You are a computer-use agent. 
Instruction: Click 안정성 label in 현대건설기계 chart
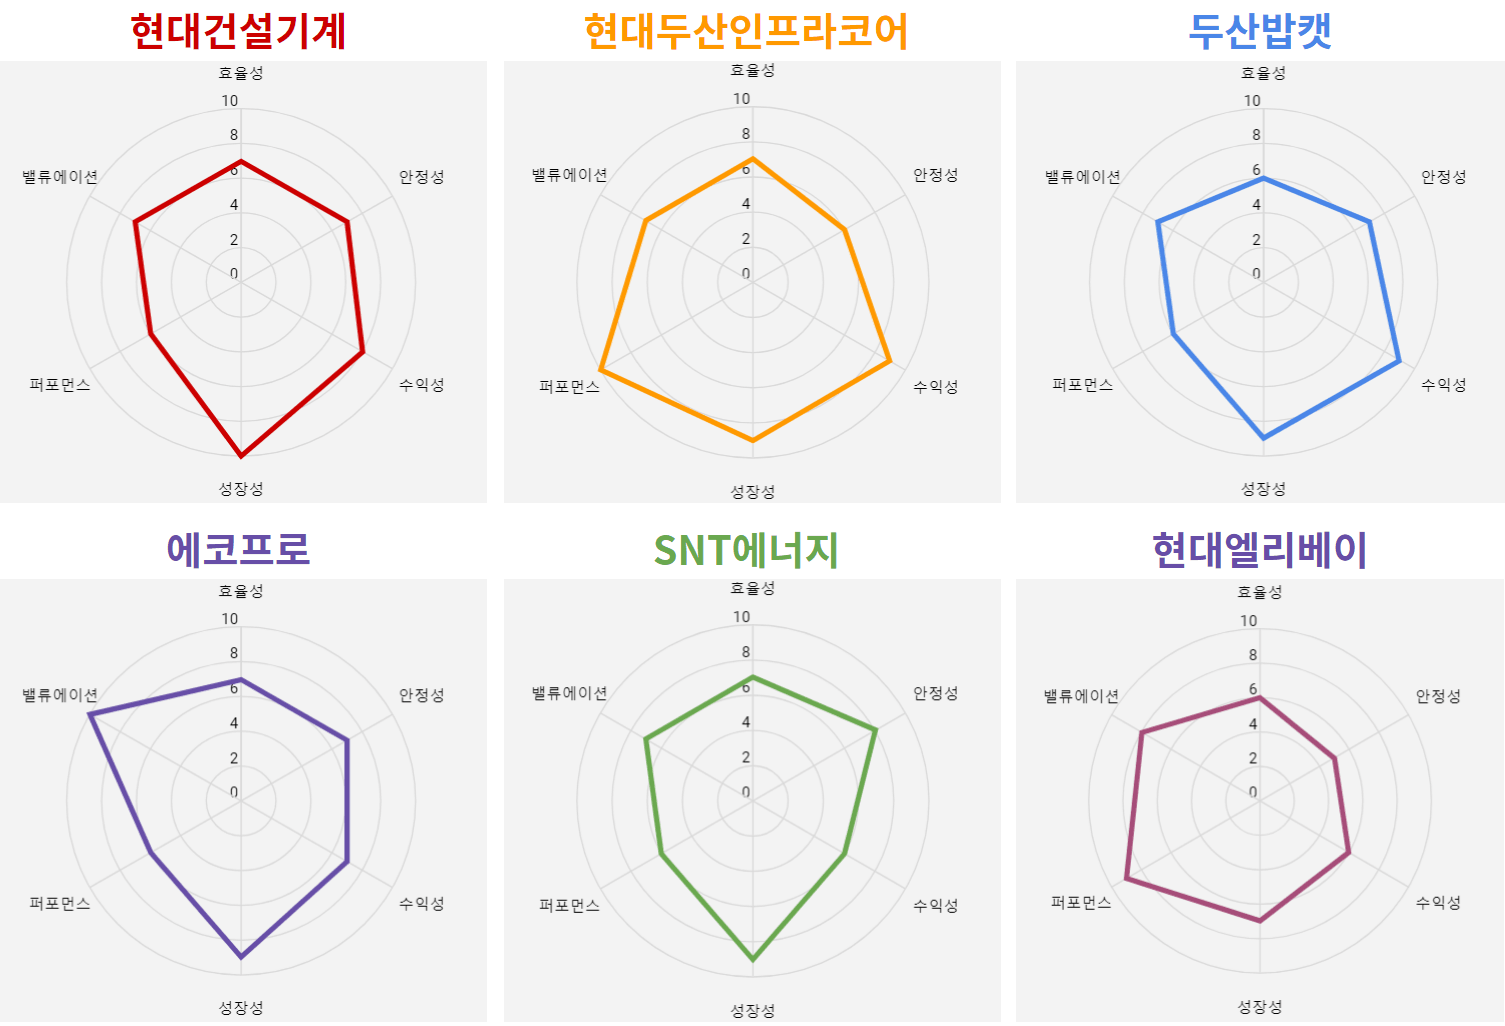click(x=421, y=177)
